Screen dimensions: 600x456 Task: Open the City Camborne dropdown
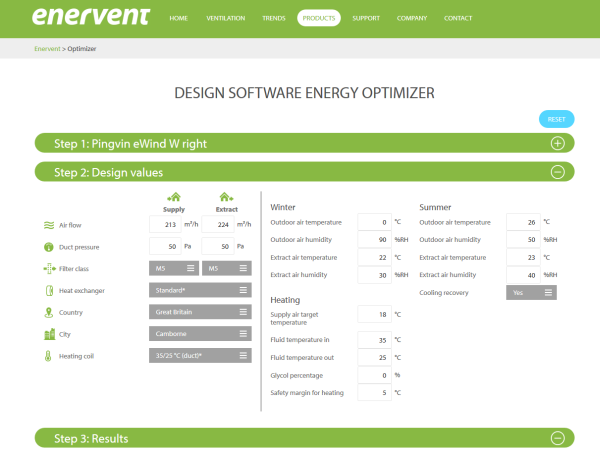click(200, 334)
